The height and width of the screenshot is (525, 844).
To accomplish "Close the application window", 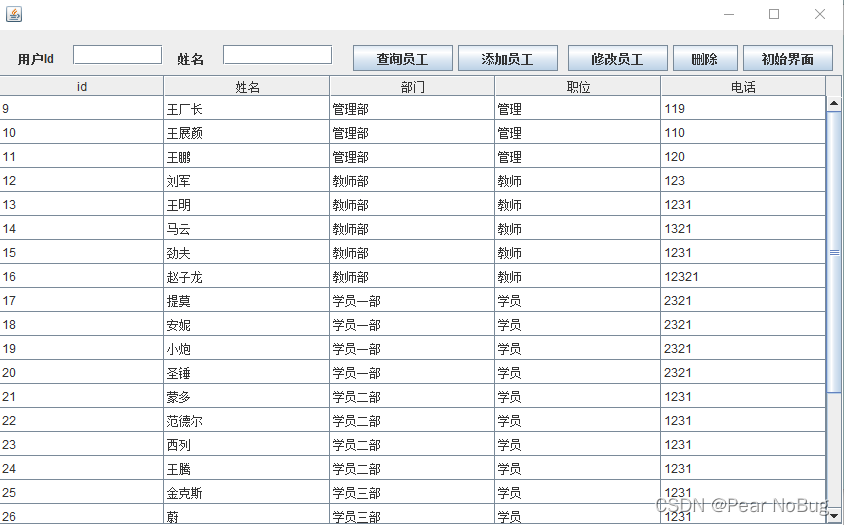I will click(x=820, y=14).
